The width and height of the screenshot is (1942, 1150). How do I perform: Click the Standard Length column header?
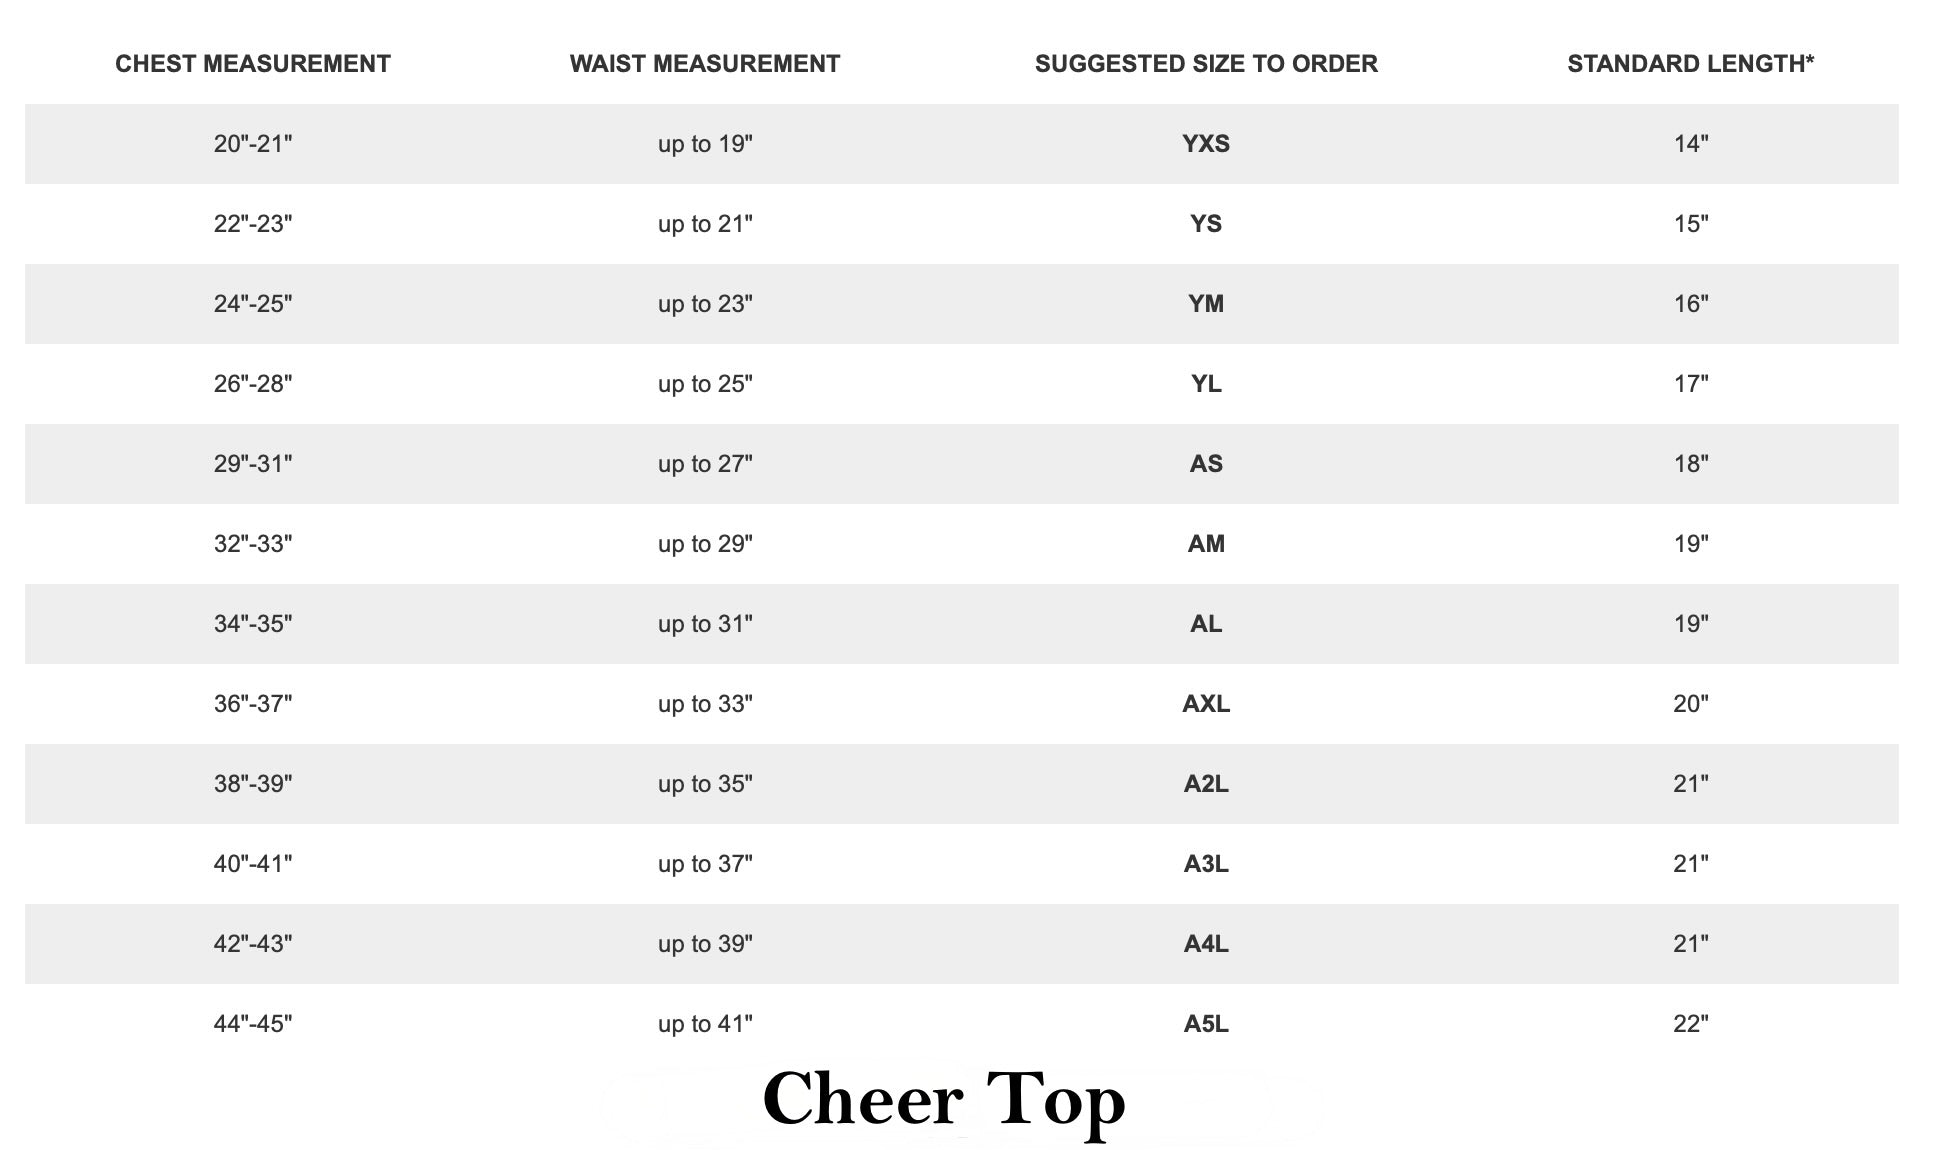coord(1691,64)
